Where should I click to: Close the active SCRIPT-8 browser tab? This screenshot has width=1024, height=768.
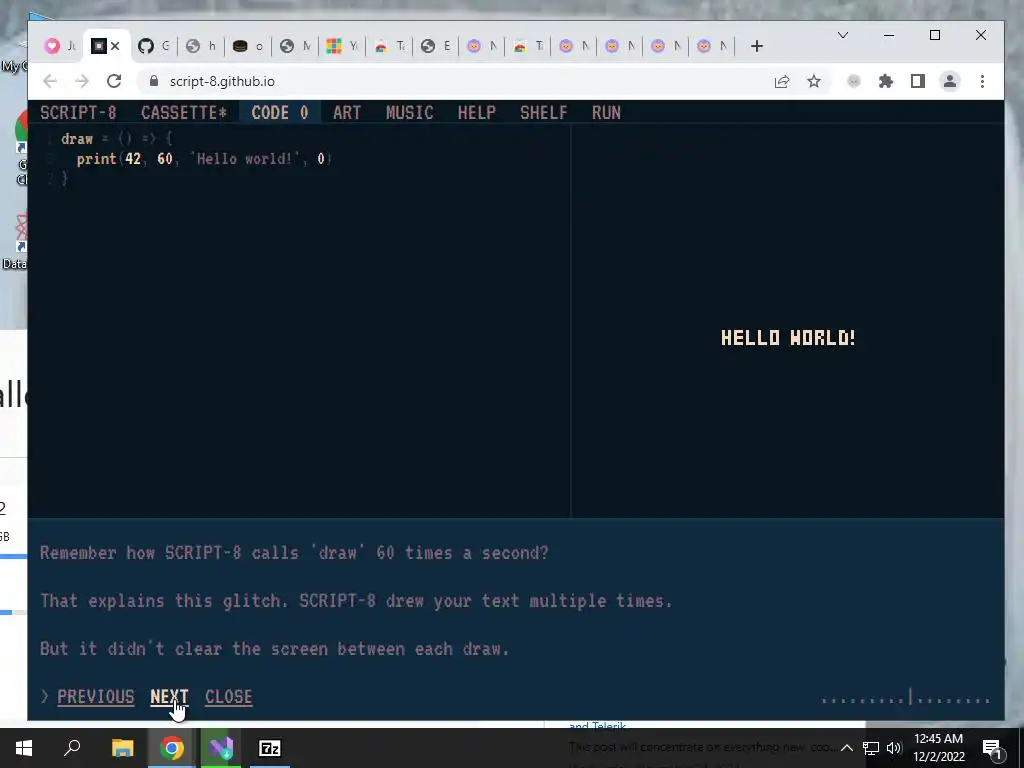click(x=116, y=46)
